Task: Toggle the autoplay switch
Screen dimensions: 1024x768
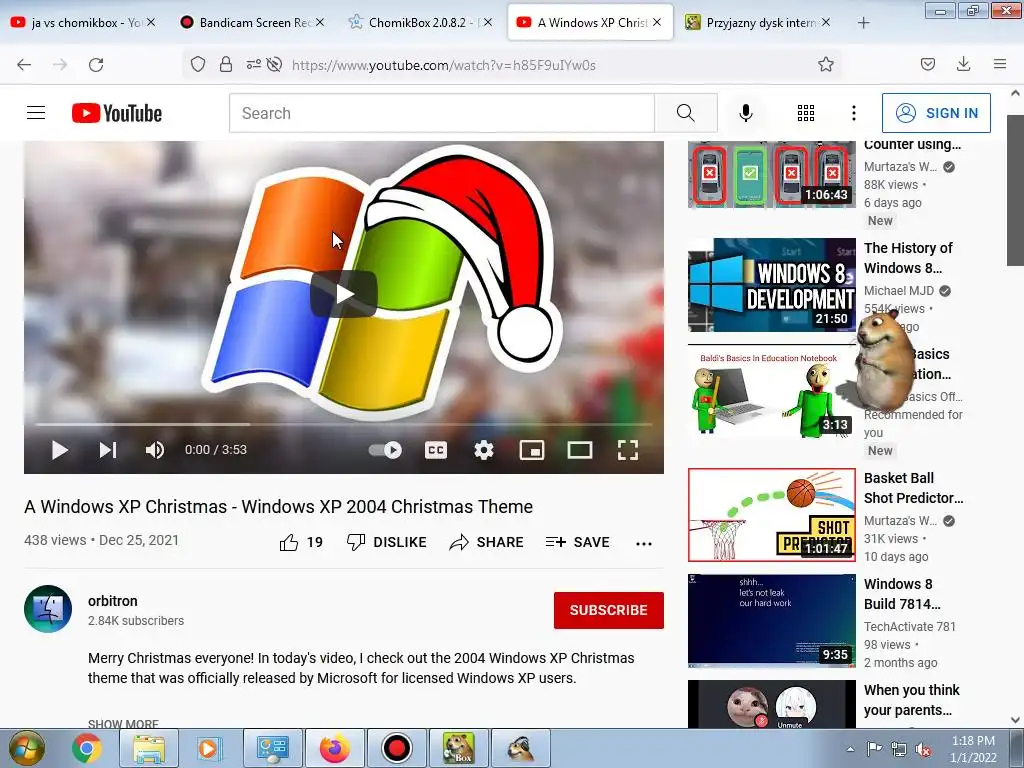Action: coord(385,450)
